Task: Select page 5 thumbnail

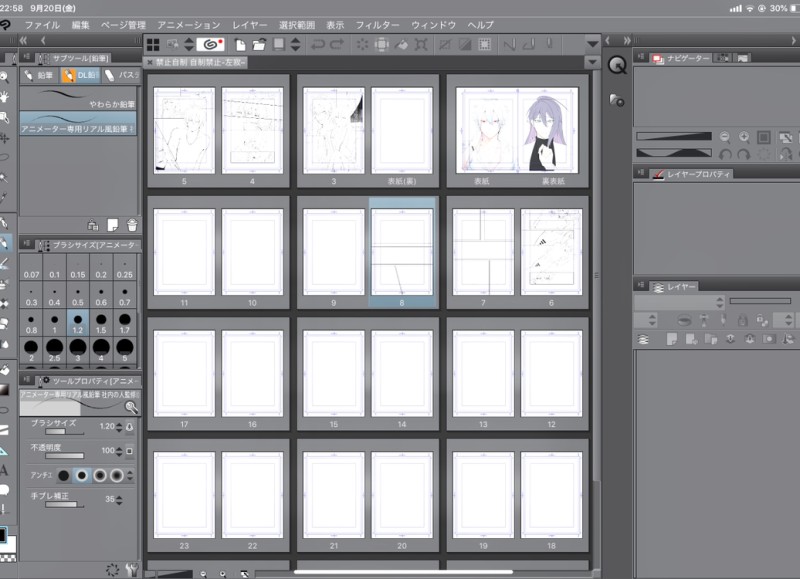Action: (x=184, y=131)
